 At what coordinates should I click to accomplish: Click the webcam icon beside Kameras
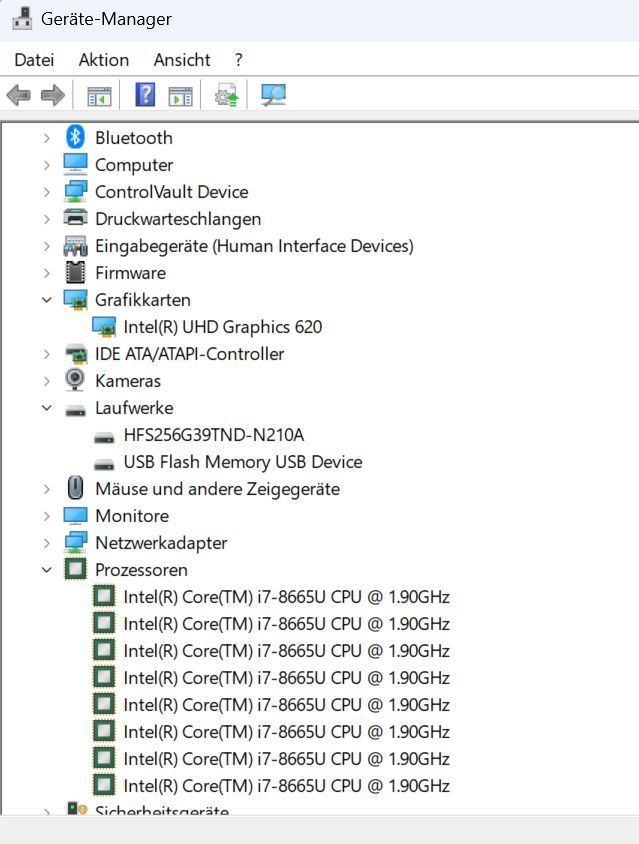point(76,381)
